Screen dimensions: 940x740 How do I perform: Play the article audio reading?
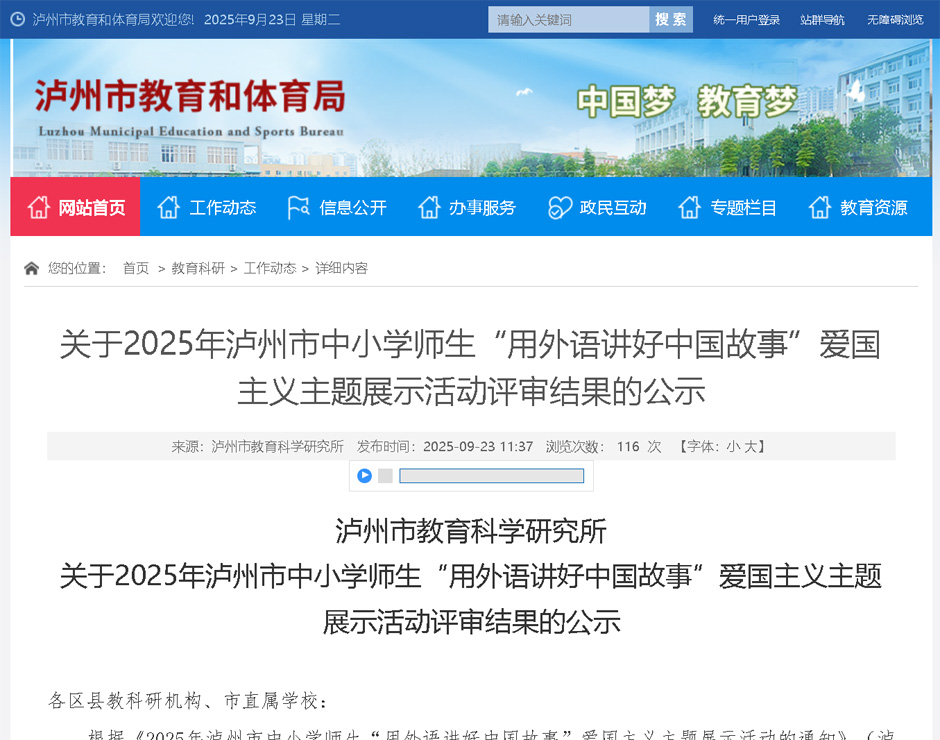pos(365,476)
